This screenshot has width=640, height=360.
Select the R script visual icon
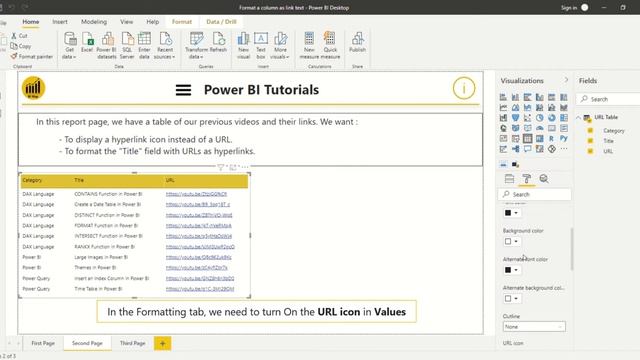tap(552, 138)
